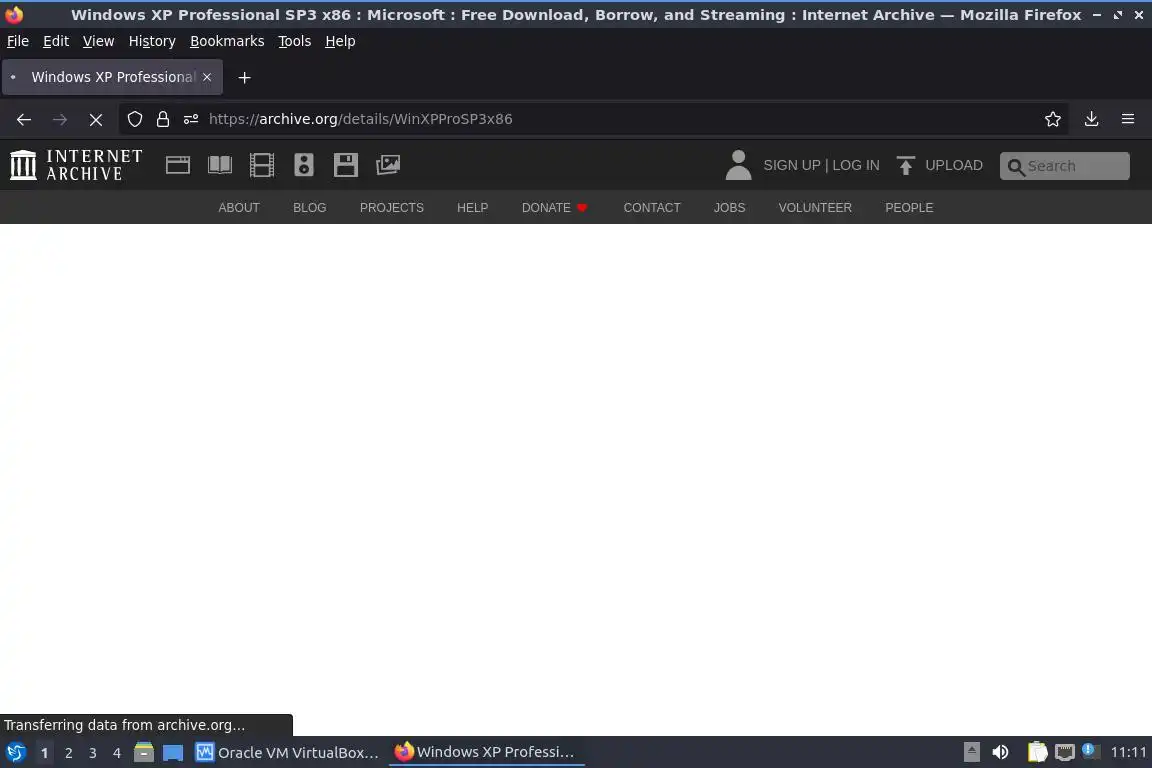Click Windows XP Professi... Firefox taskbar entry
This screenshot has width=1152, height=768.
pos(485,753)
